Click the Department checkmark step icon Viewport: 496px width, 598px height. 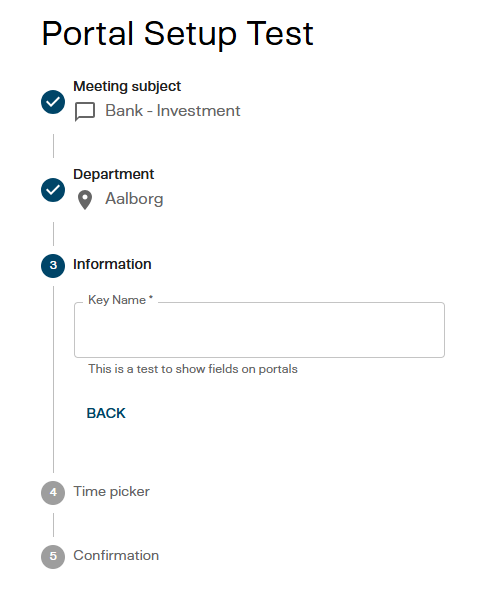click(x=53, y=190)
